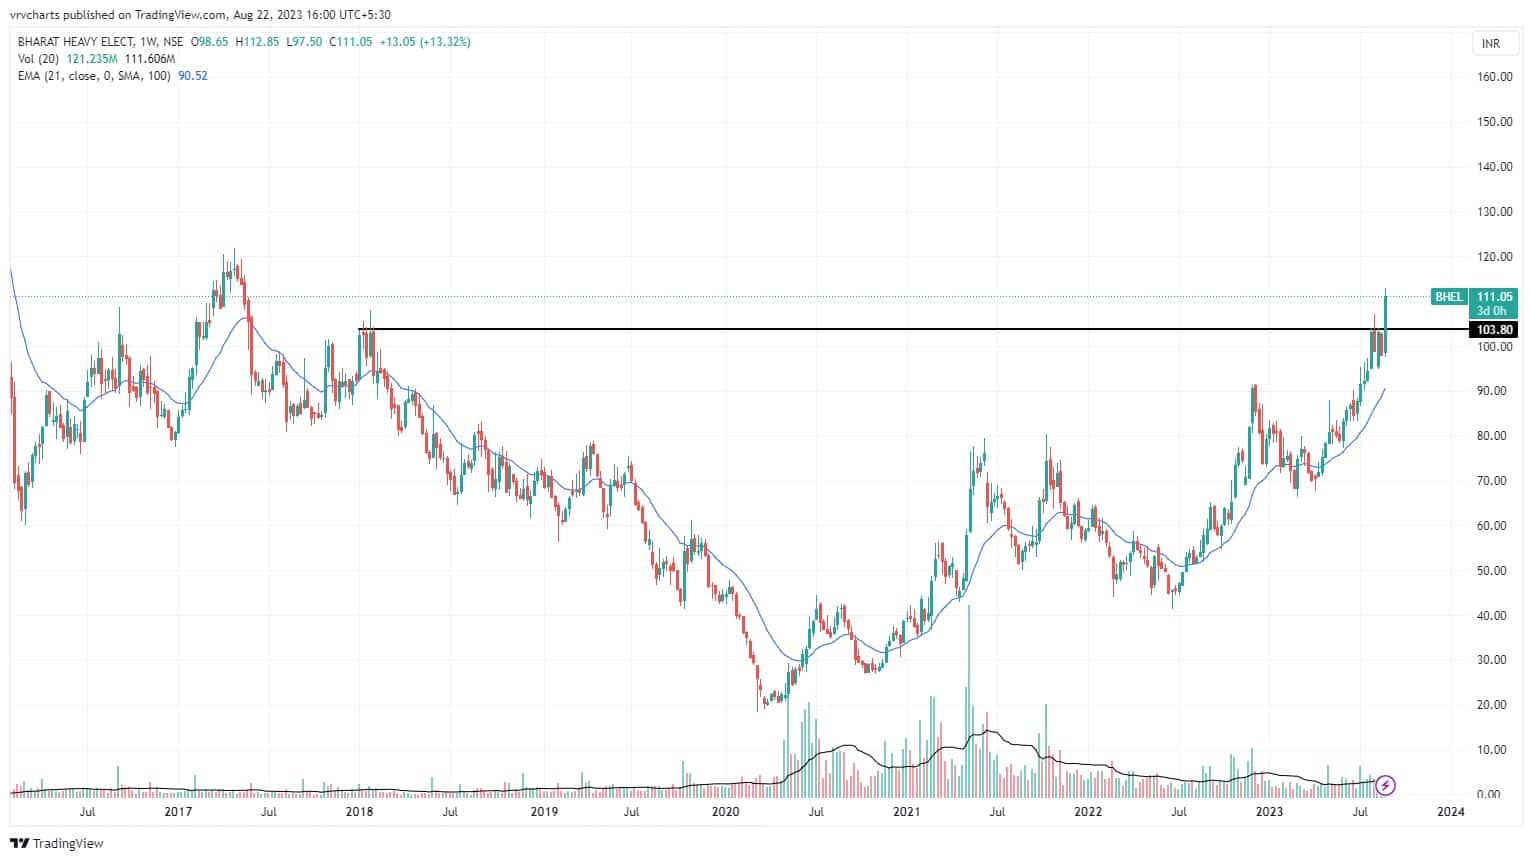Click the TradingView logo at bottom left
This screenshot has height=861, width=1533.
tap(57, 843)
